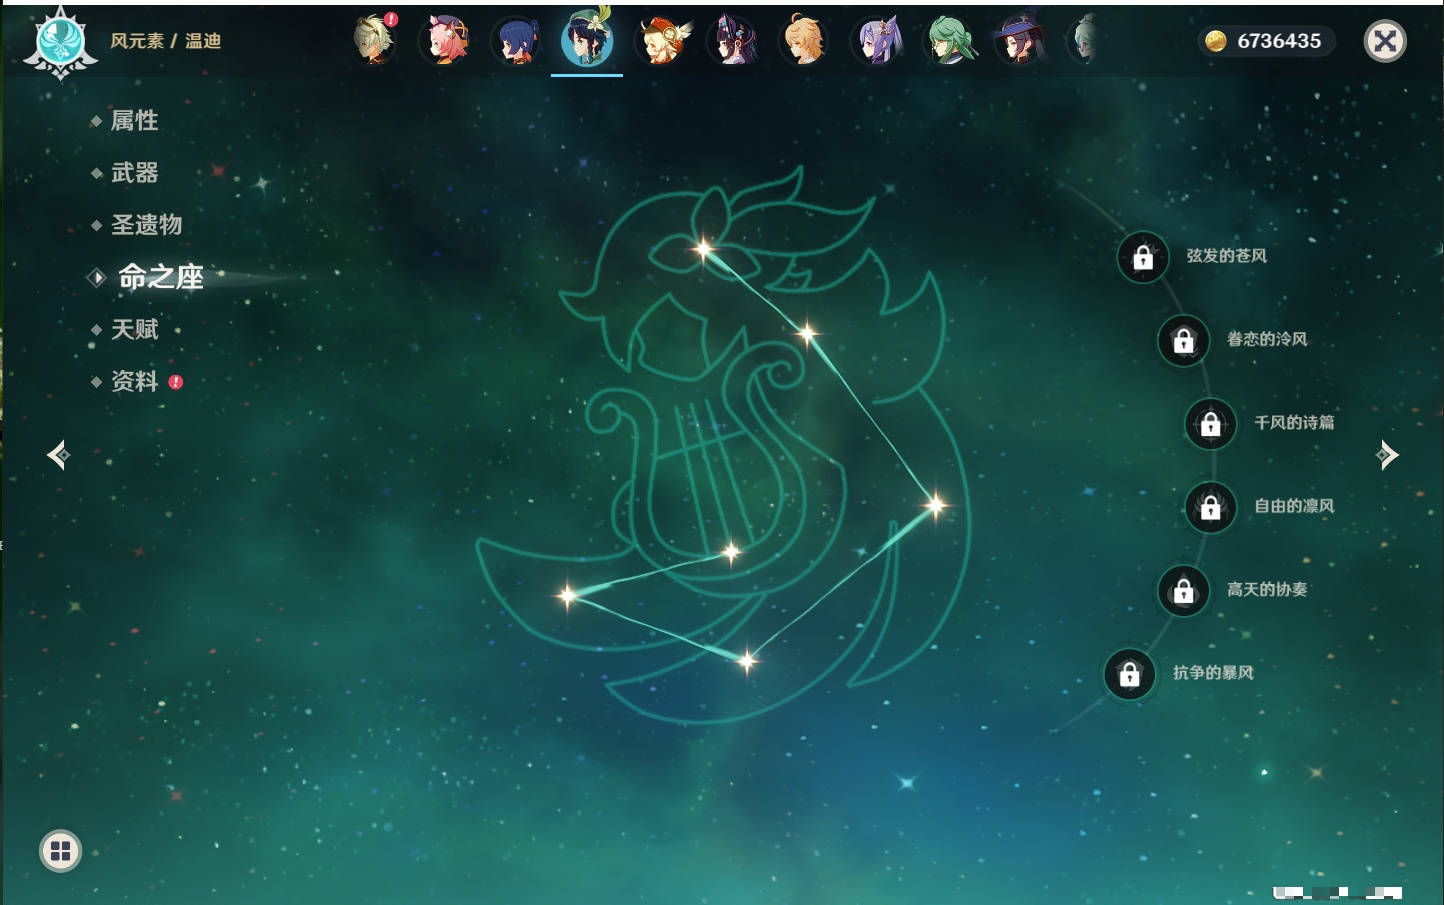The image size is (1444, 905).
Task: Open the 武器 weapon tab
Action: [134, 173]
